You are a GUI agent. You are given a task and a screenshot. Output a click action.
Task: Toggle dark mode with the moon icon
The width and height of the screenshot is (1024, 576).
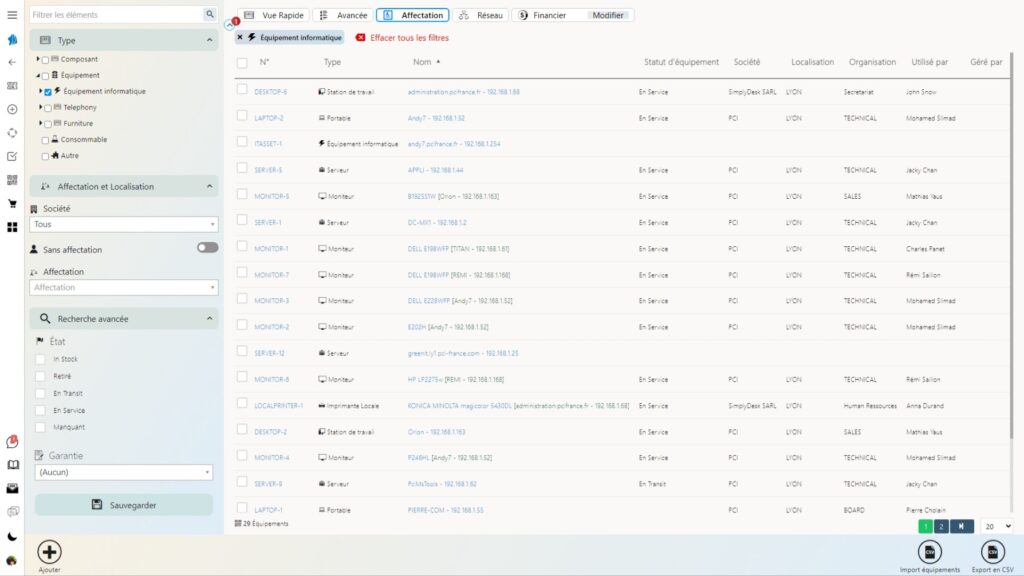pyautogui.click(x=12, y=536)
